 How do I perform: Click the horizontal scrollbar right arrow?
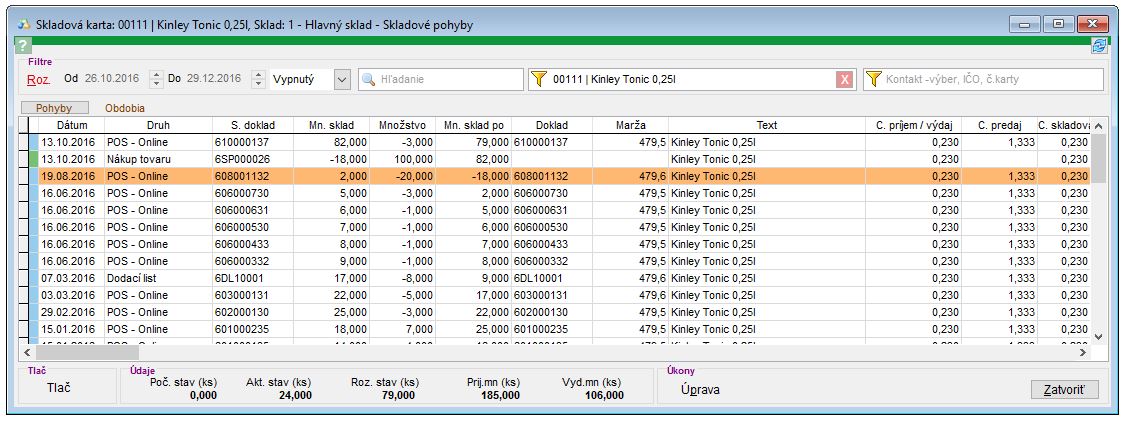pos(1082,352)
